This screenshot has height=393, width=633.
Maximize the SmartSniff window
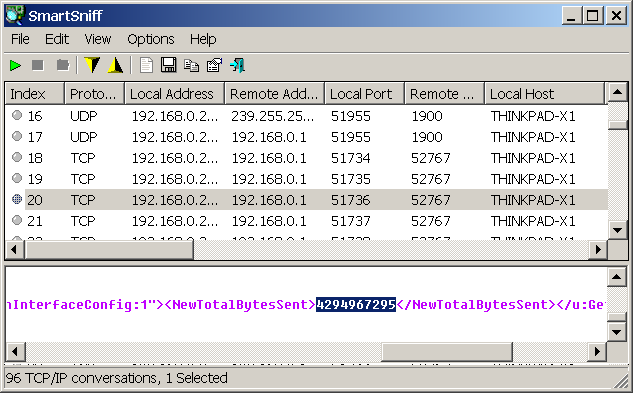click(593, 16)
